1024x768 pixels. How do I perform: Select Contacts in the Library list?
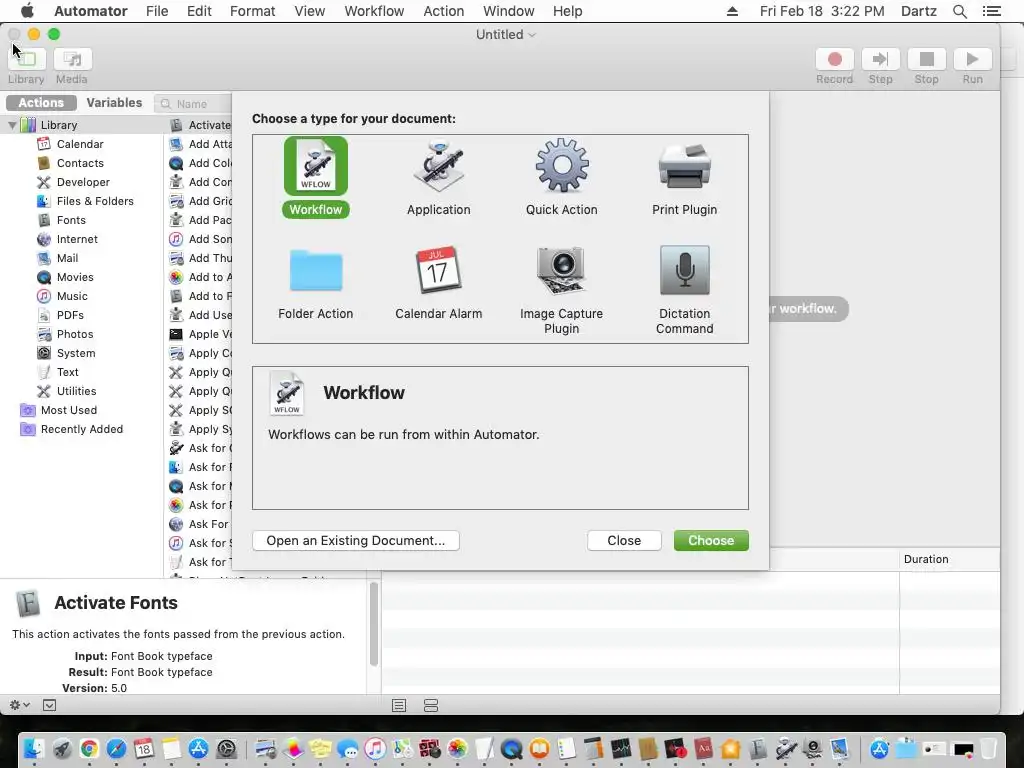(x=80, y=163)
